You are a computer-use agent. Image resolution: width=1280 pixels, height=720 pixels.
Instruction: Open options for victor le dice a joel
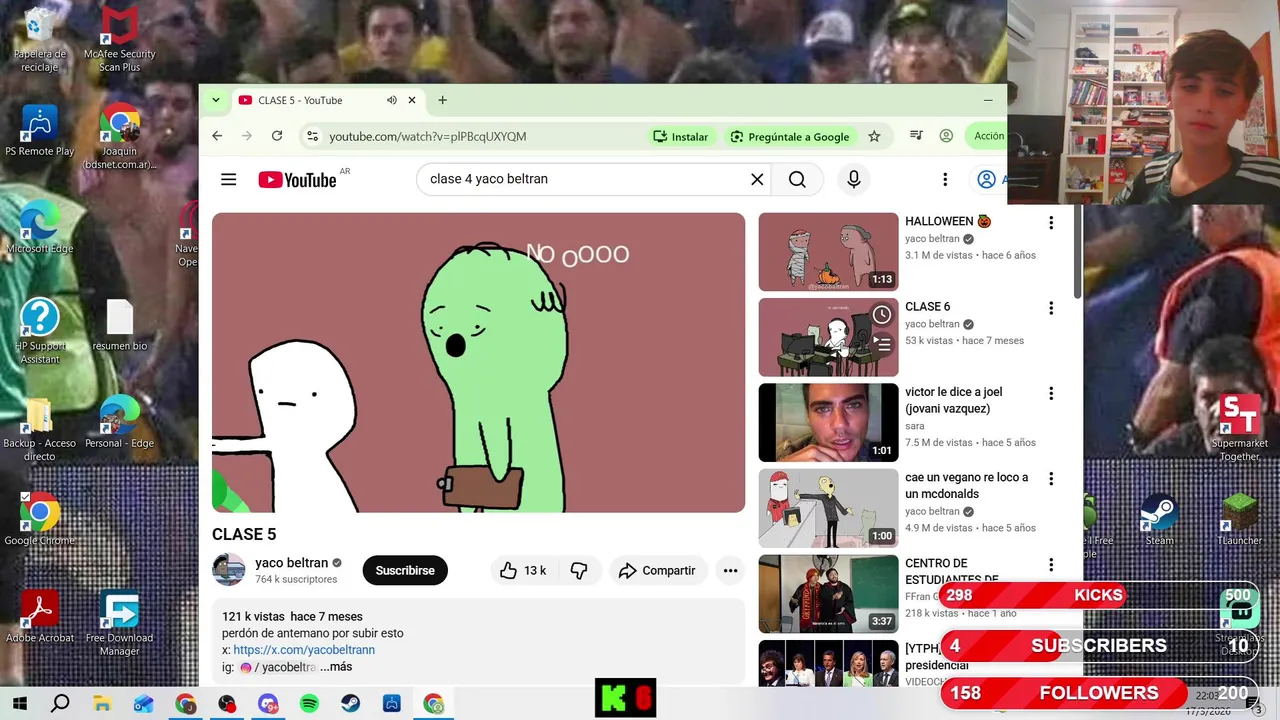point(1051,394)
